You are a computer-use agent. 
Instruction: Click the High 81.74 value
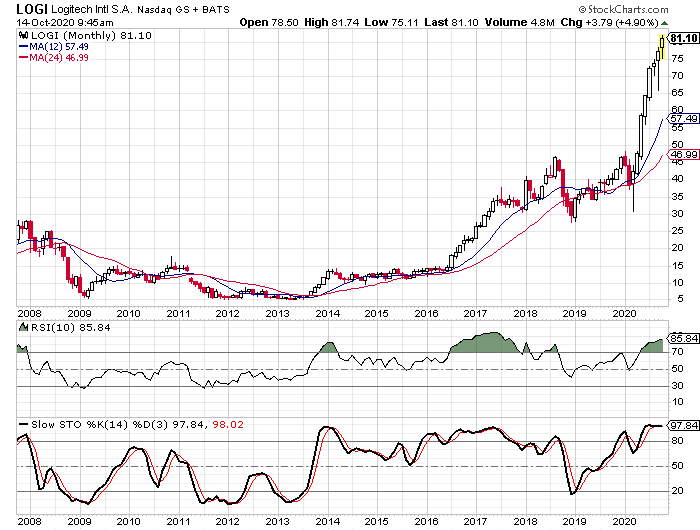point(332,22)
